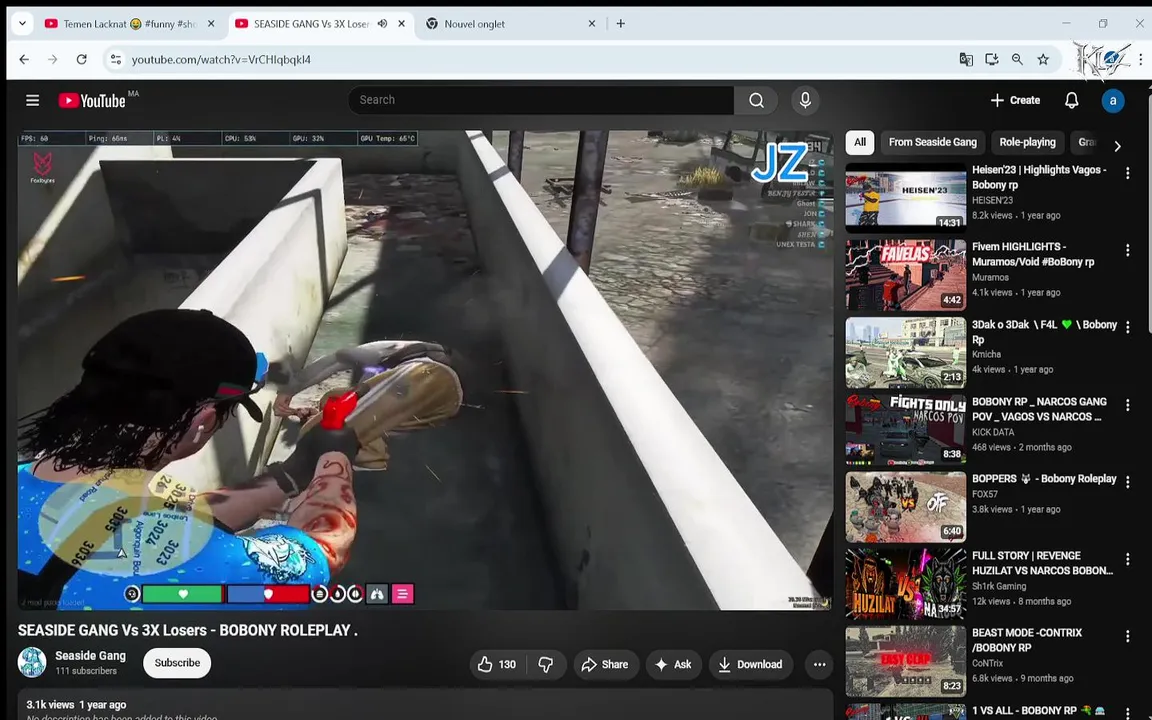
Task: Open options menu for Fivem HIGHLIGHTS video
Action: (x=1128, y=251)
